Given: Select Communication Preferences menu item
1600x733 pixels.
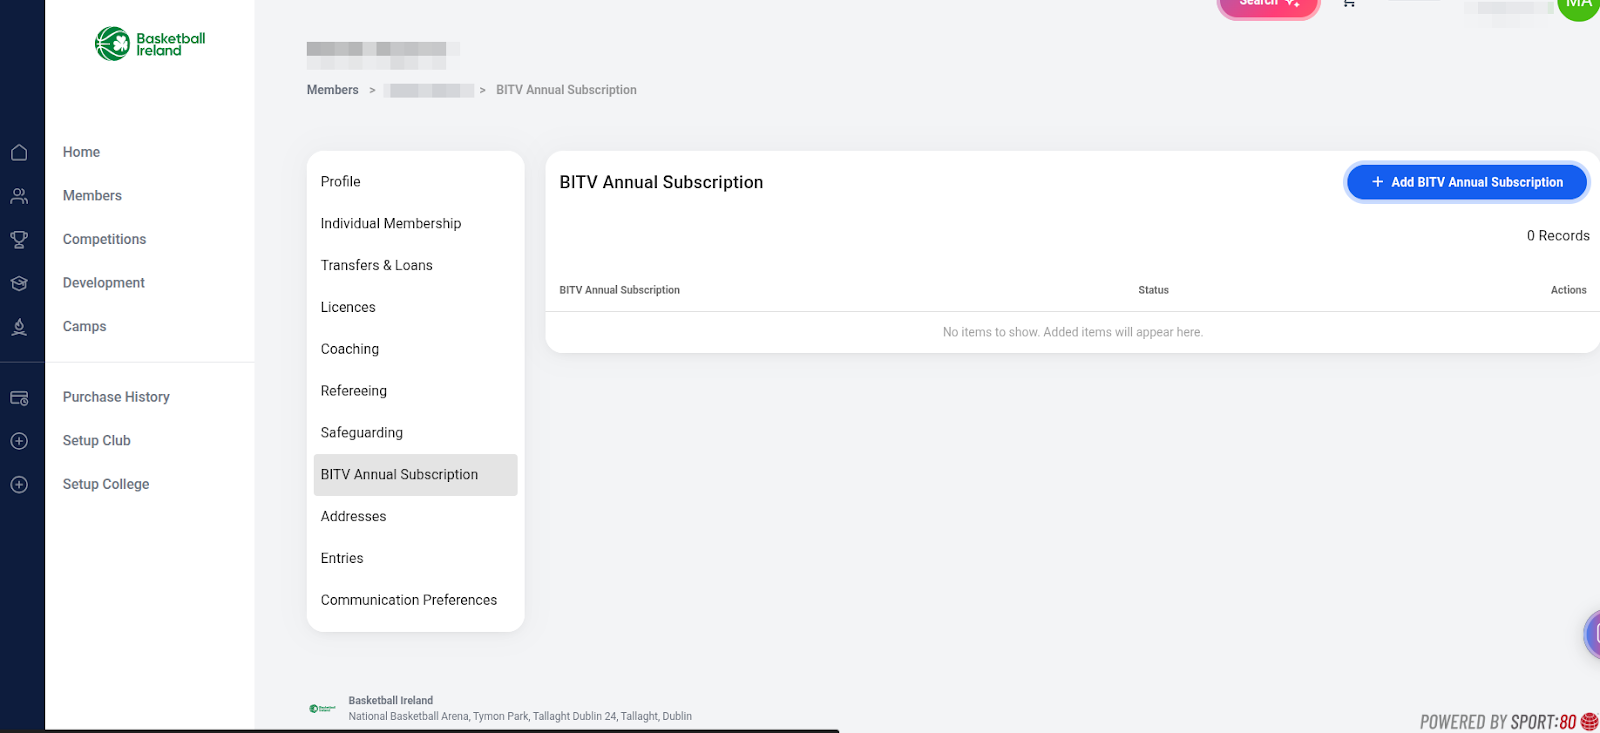Looking at the screenshot, I should [x=409, y=600].
